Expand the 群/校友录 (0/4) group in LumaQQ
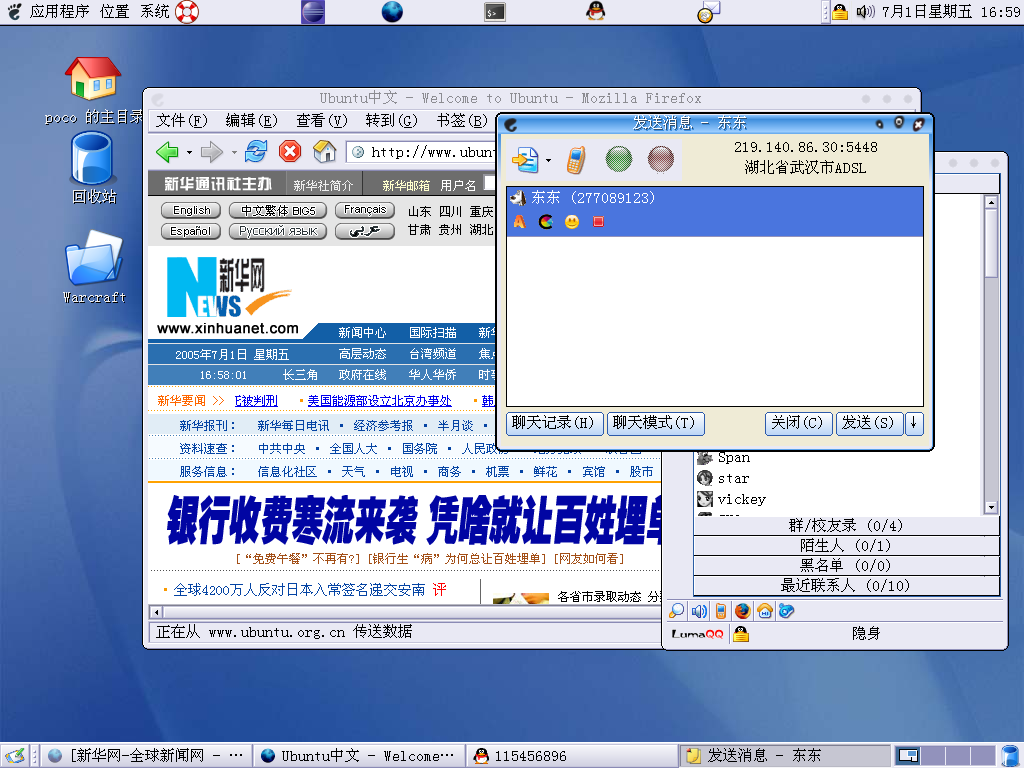1024x768 pixels. [x=846, y=526]
